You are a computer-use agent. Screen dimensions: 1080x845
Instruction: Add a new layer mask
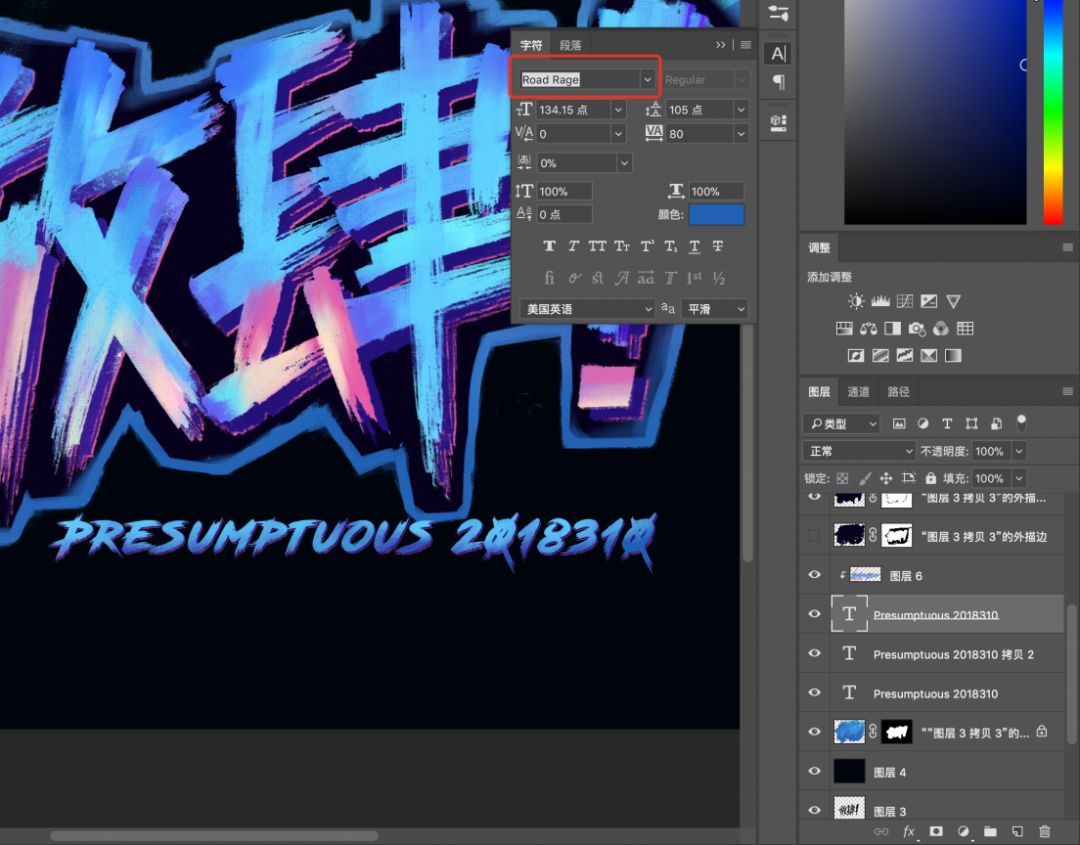[x=935, y=831]
